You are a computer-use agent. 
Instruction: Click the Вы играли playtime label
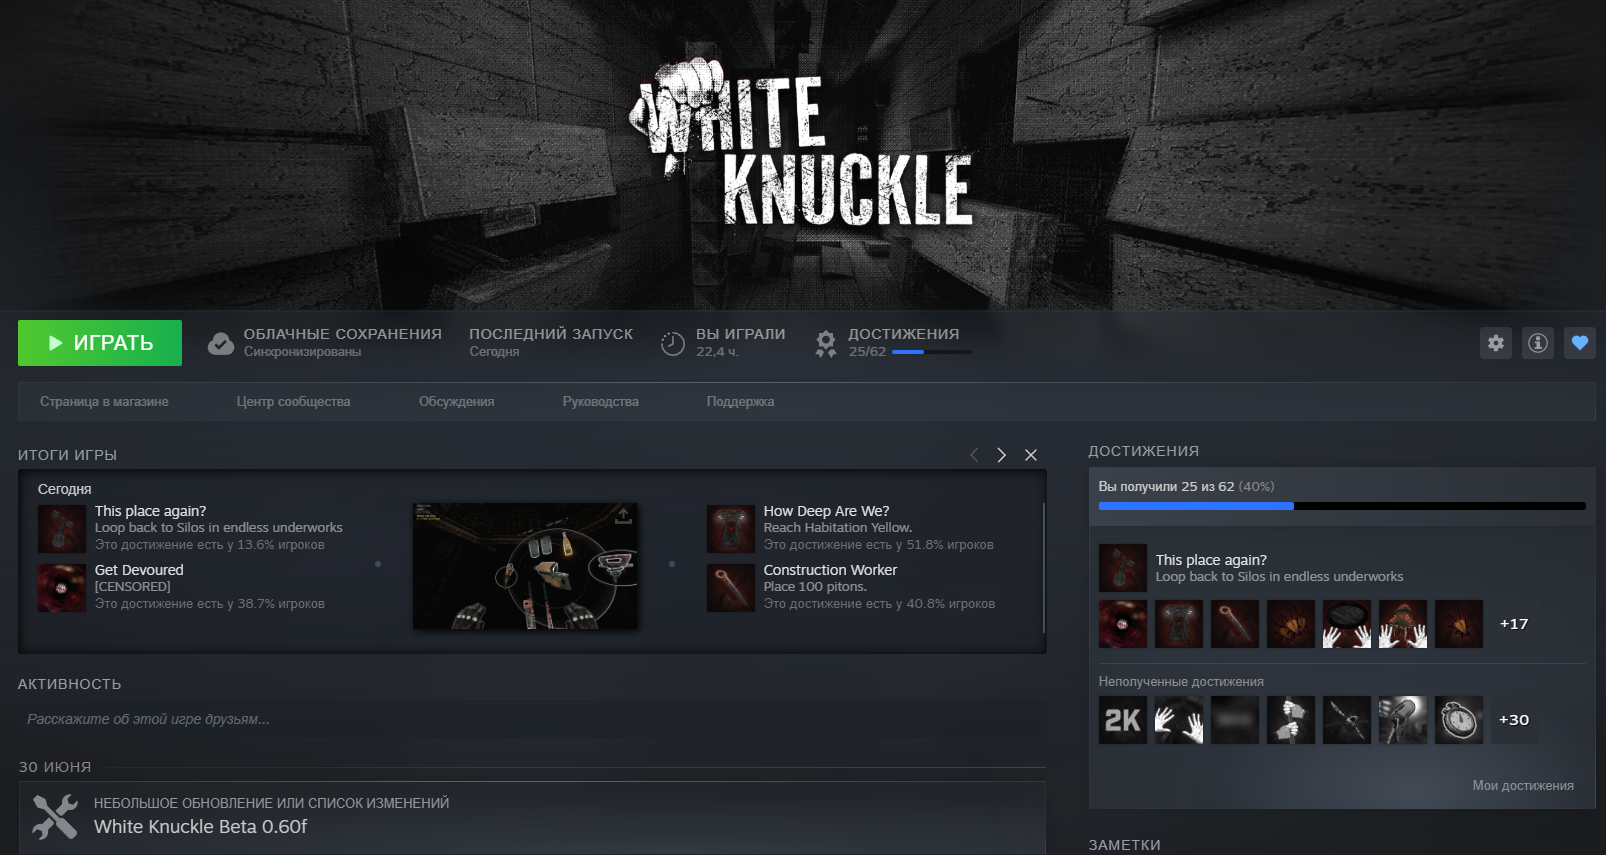tap(741, 334)
